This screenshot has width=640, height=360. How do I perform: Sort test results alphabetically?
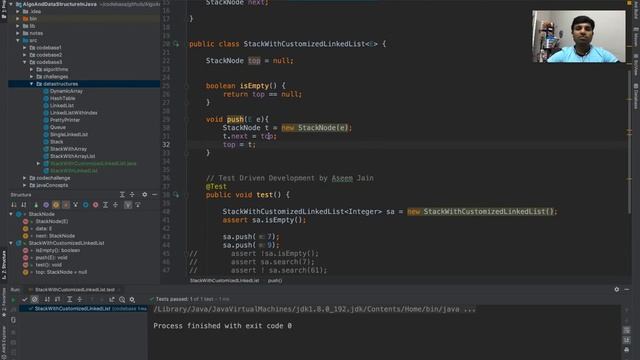[47, 300]
